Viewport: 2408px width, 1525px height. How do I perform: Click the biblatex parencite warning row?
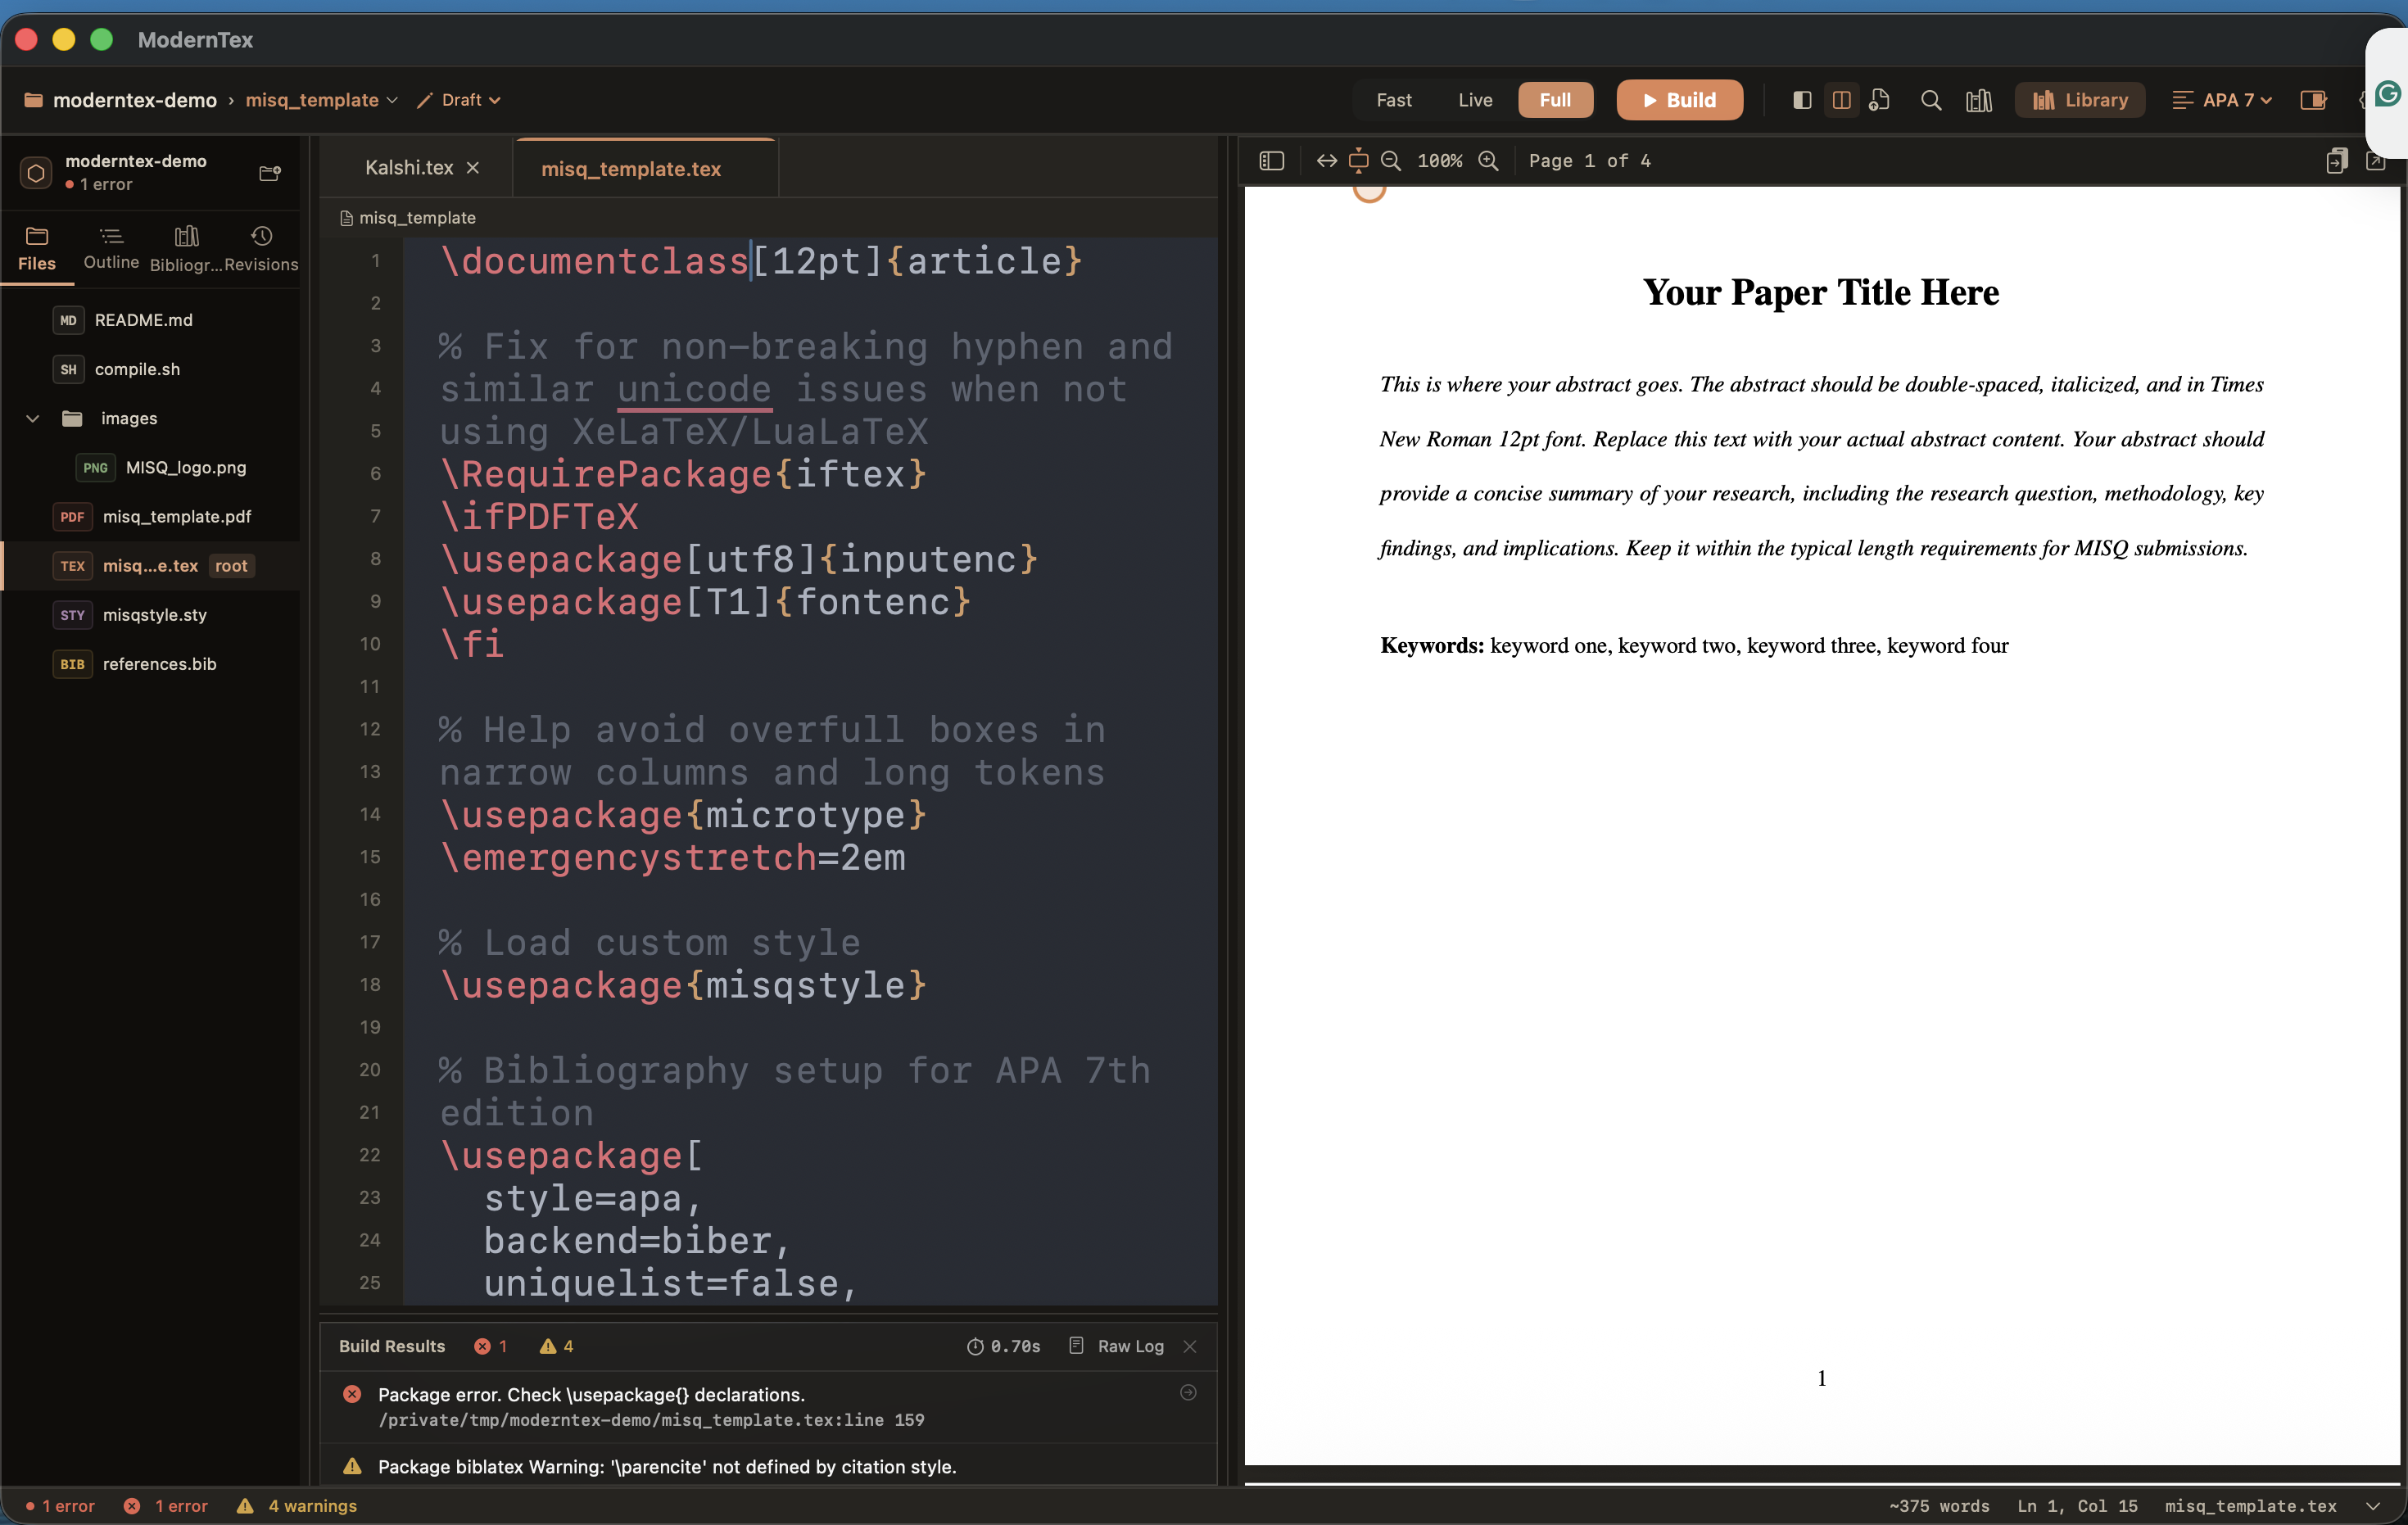point(768,1465)
